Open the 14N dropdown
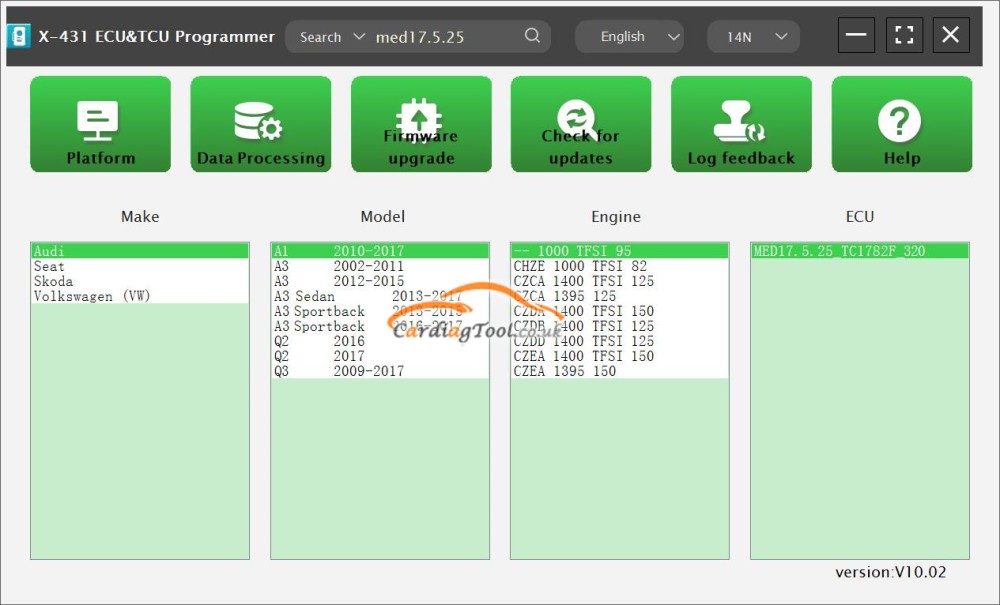1000x605 pixels. 753,37
